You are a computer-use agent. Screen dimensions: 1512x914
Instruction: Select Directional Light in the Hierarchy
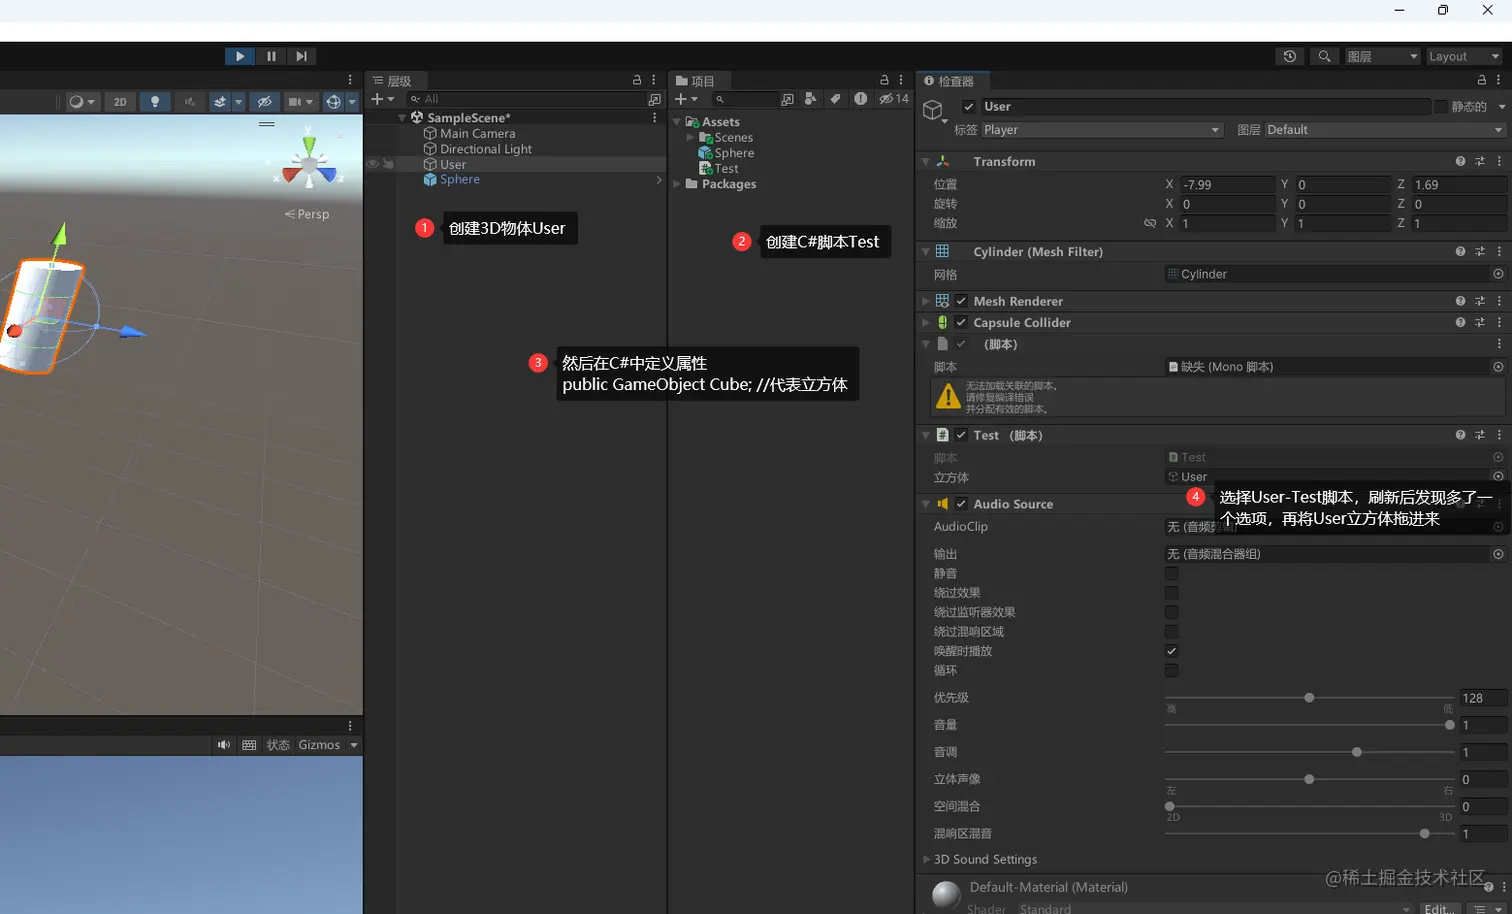[486, 149]
